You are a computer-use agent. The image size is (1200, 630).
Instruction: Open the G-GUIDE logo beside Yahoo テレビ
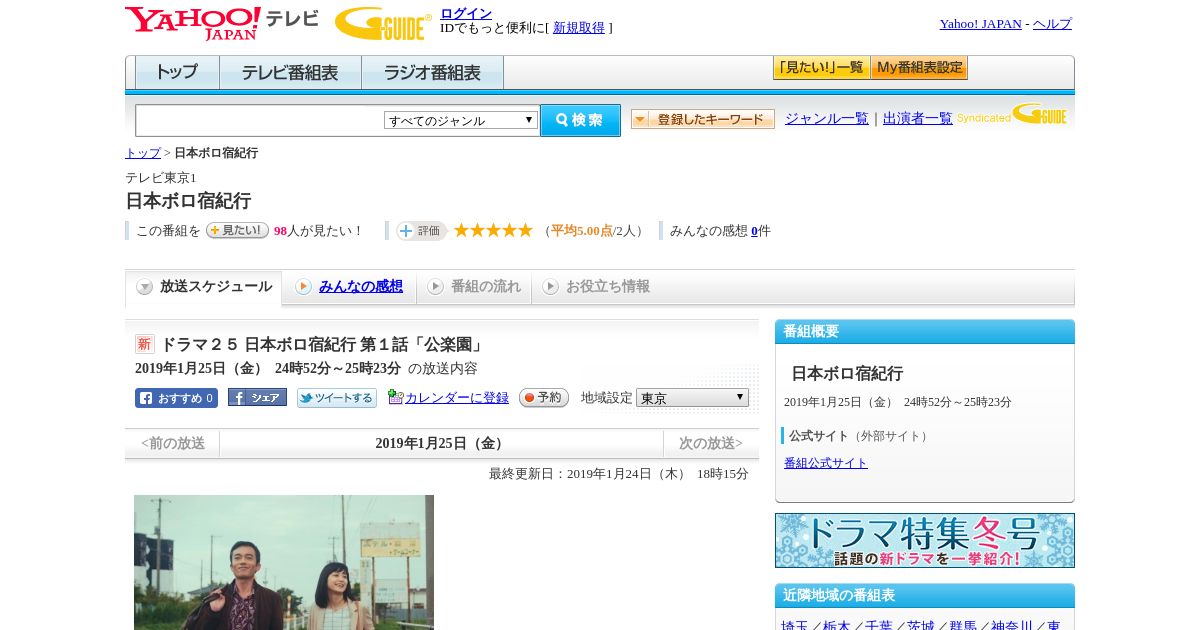[383, 23]
